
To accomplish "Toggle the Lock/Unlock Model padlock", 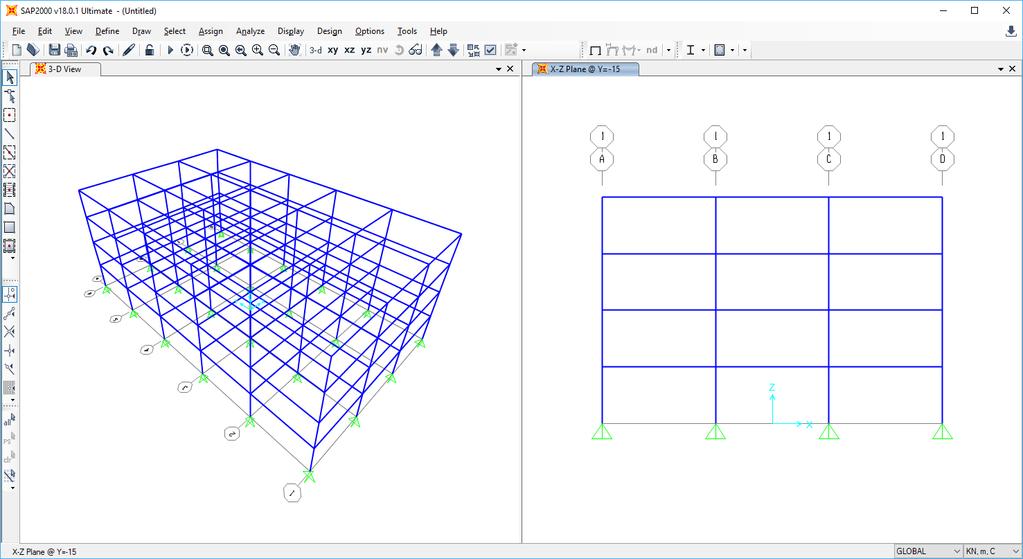I will click(x=149, y=50).
